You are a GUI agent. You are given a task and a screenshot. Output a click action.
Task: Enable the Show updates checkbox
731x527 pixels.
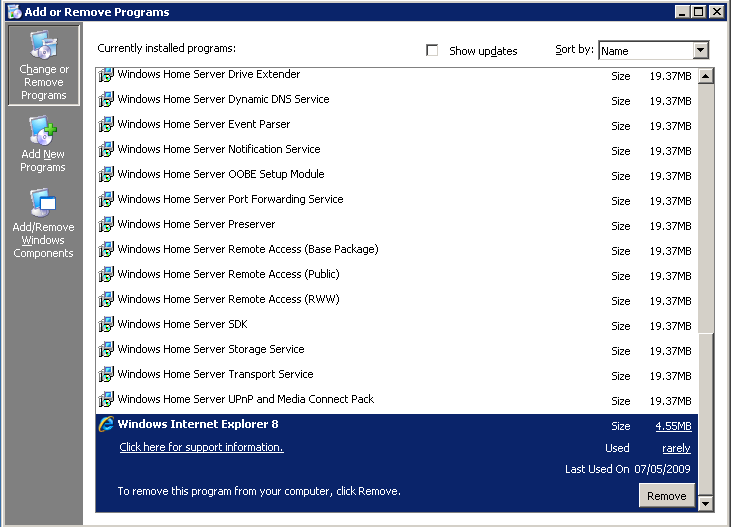(432, 50)
